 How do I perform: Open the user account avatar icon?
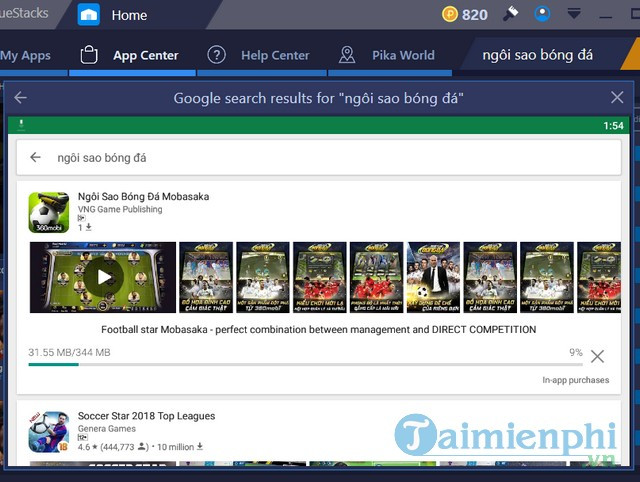point(542,15)
